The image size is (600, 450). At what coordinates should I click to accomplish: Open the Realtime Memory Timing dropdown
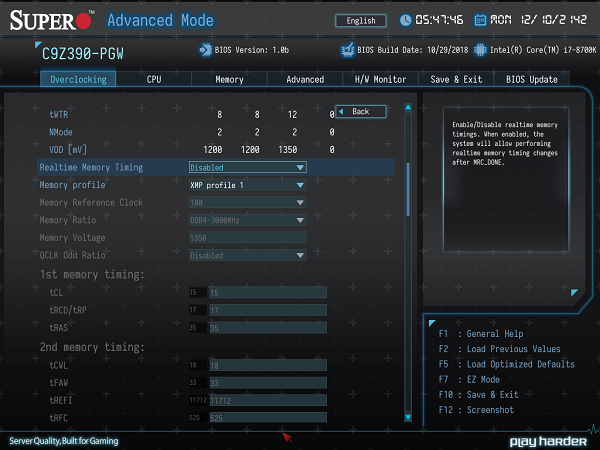tap(247, 168)
